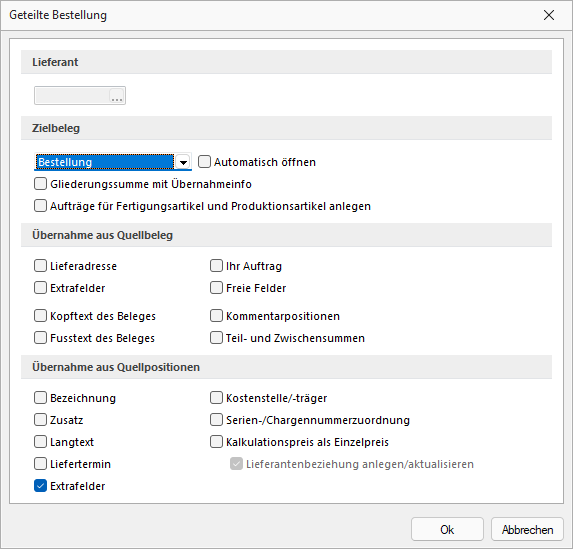The width and height of the screenshot is (573, 549).
Task: Confirm dialog with Ok button
Action: 447,529
